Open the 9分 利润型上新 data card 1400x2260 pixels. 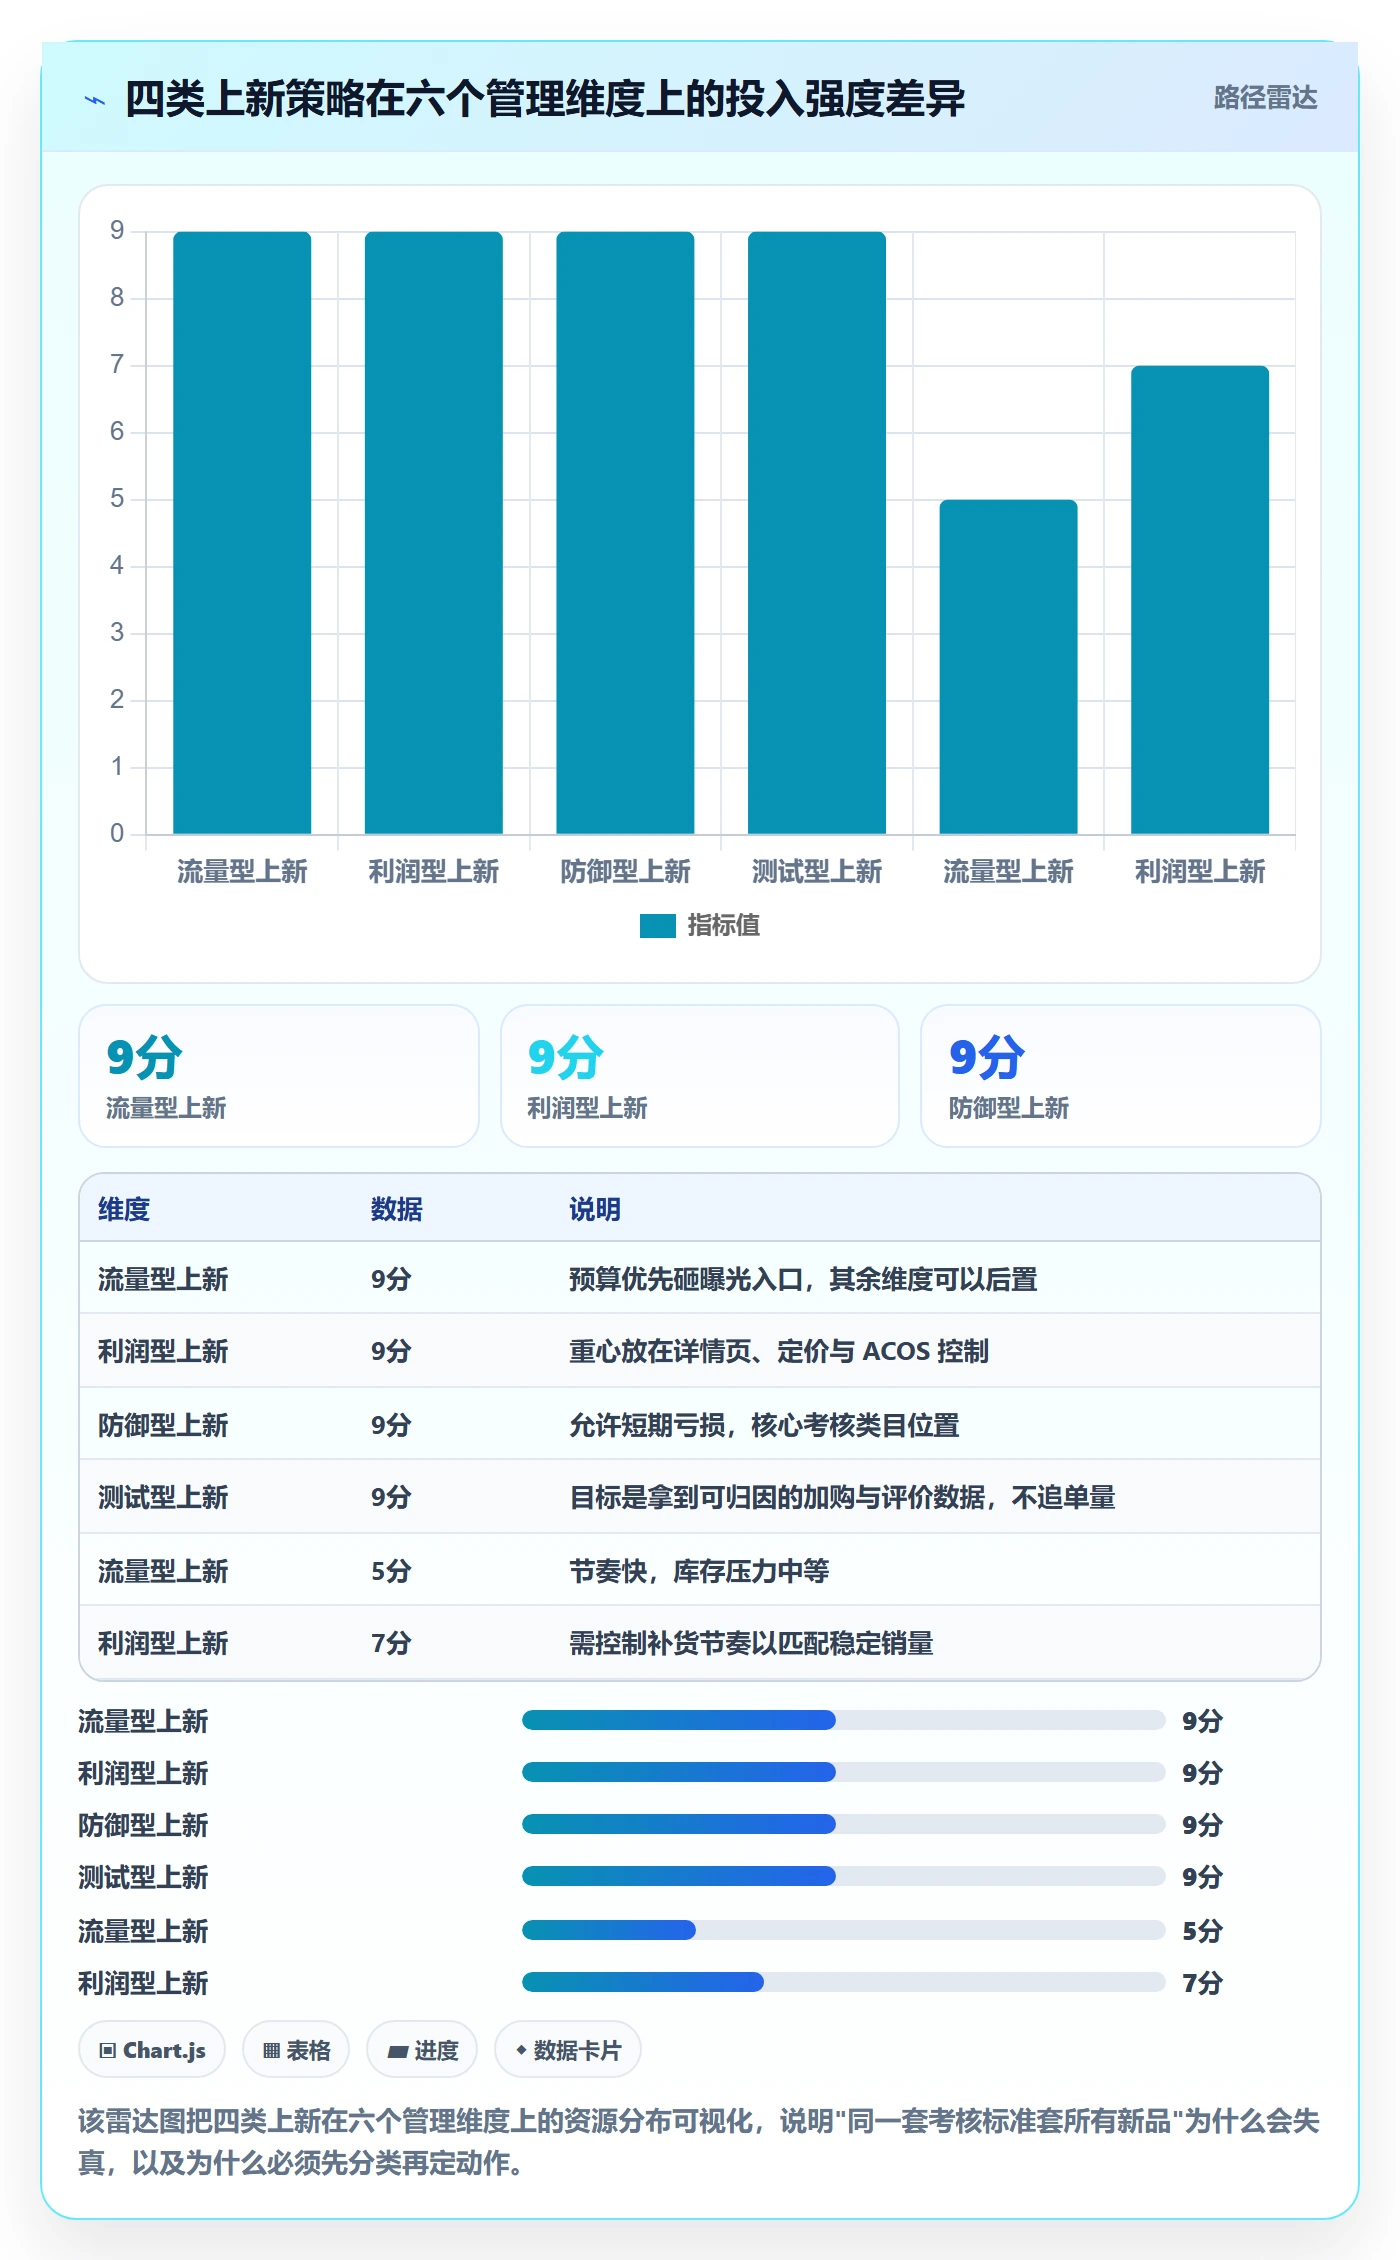pos(699,1076)
